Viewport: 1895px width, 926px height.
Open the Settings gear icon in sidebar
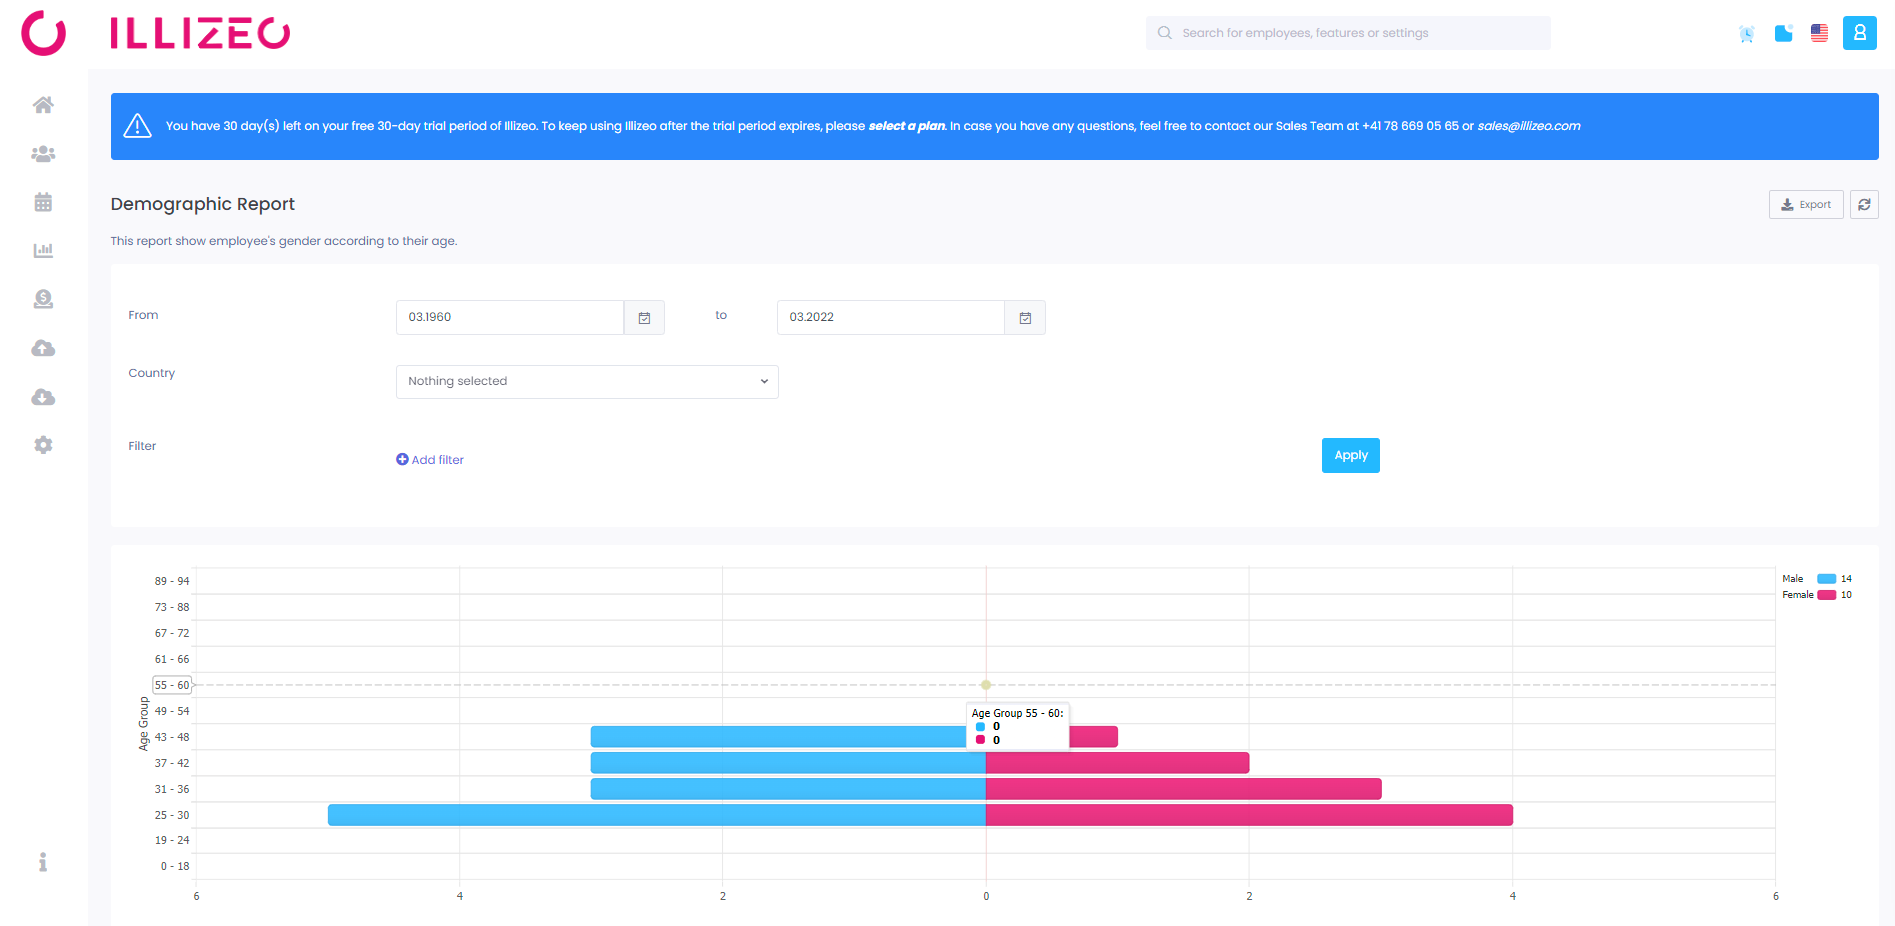click(x=43, y=445)
